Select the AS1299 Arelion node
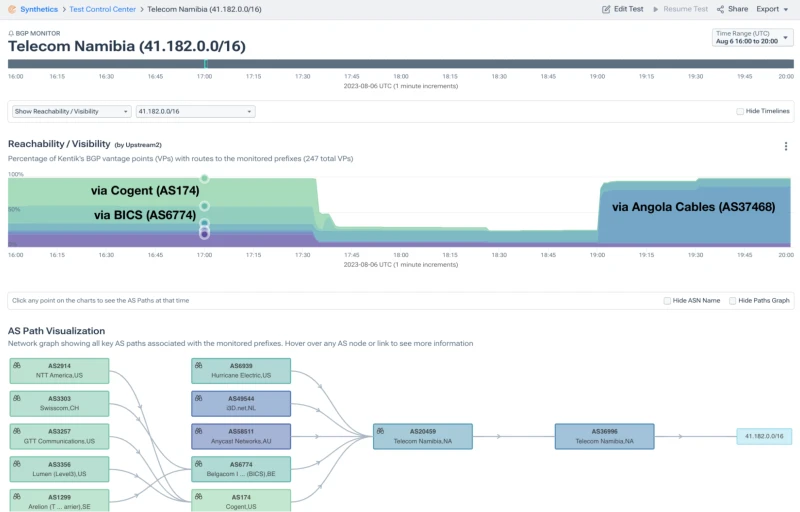Screen dimensions: 800x512 point(59,501)
